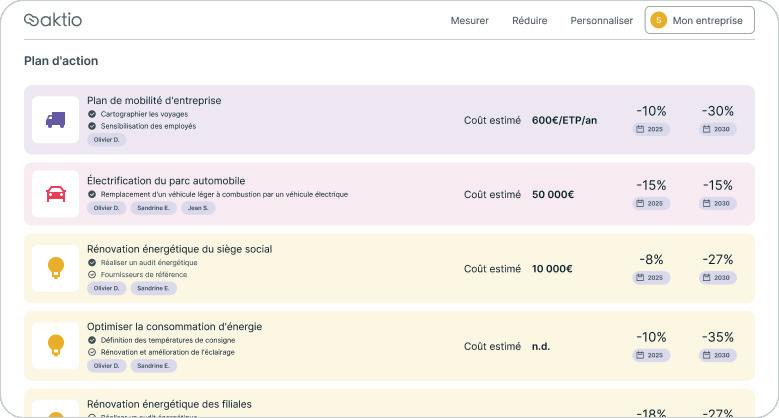Click the 50 000€ estimated cost value
The width and height of the screenshot is (779, 418).
(x=553, y=194)
